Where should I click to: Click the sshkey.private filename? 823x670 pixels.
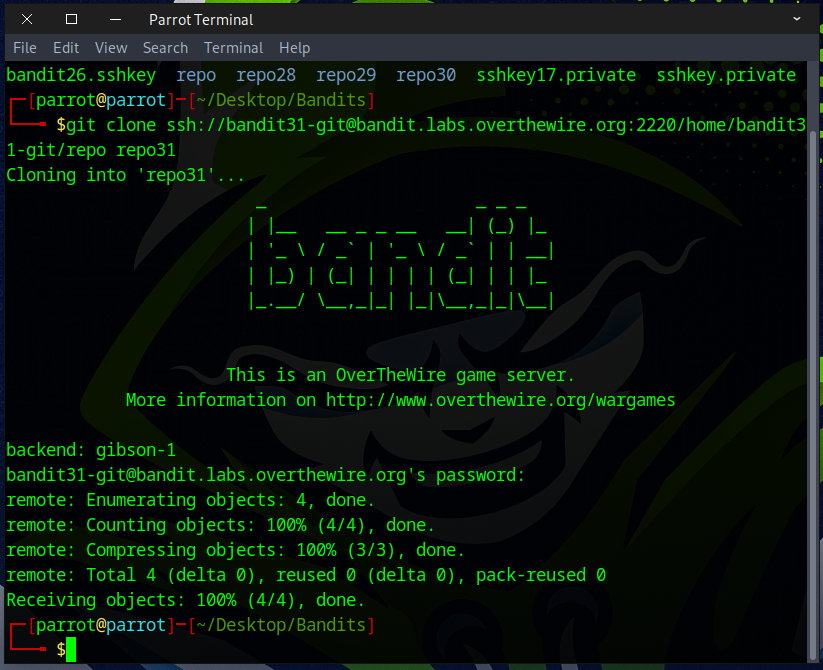point(726,75)
